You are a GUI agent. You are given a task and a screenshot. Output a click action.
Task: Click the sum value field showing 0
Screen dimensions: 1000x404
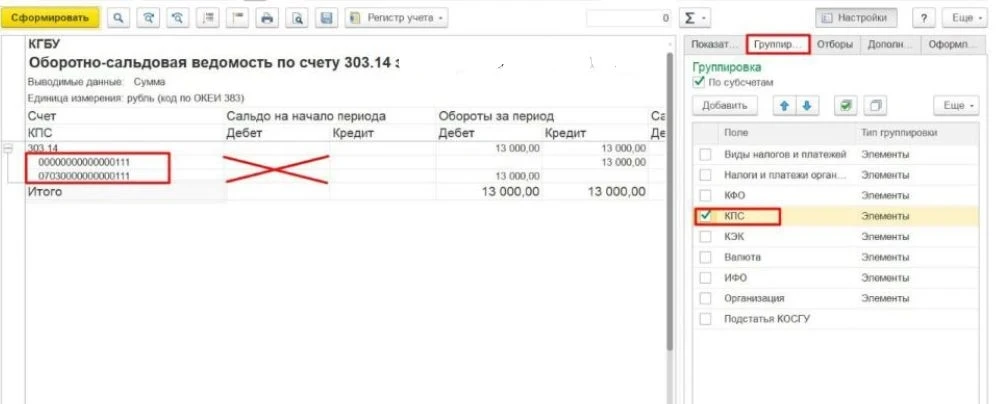point(629,19)
